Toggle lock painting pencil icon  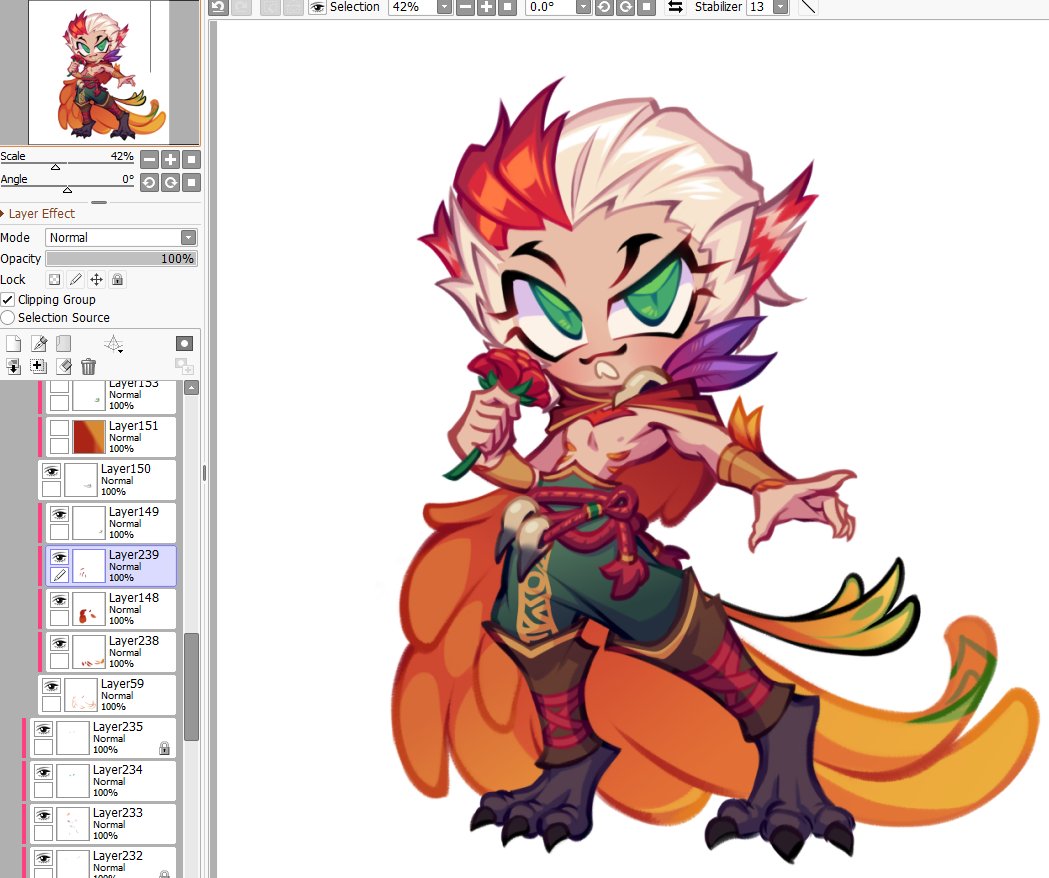point(76,279)
